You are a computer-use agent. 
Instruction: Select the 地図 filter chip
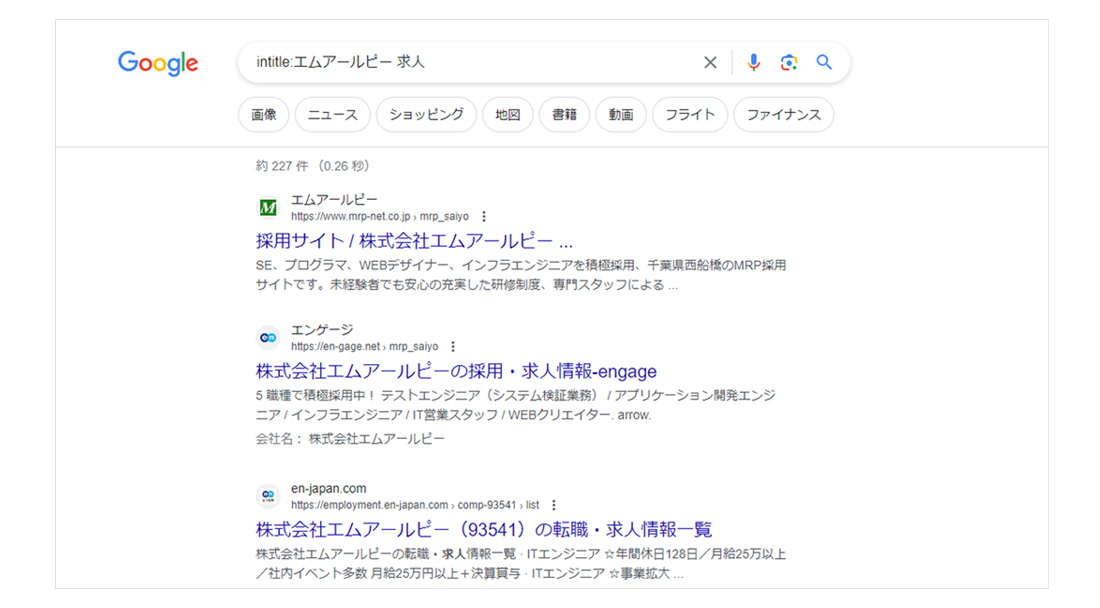pyautogui.click(x=508, y=115)
